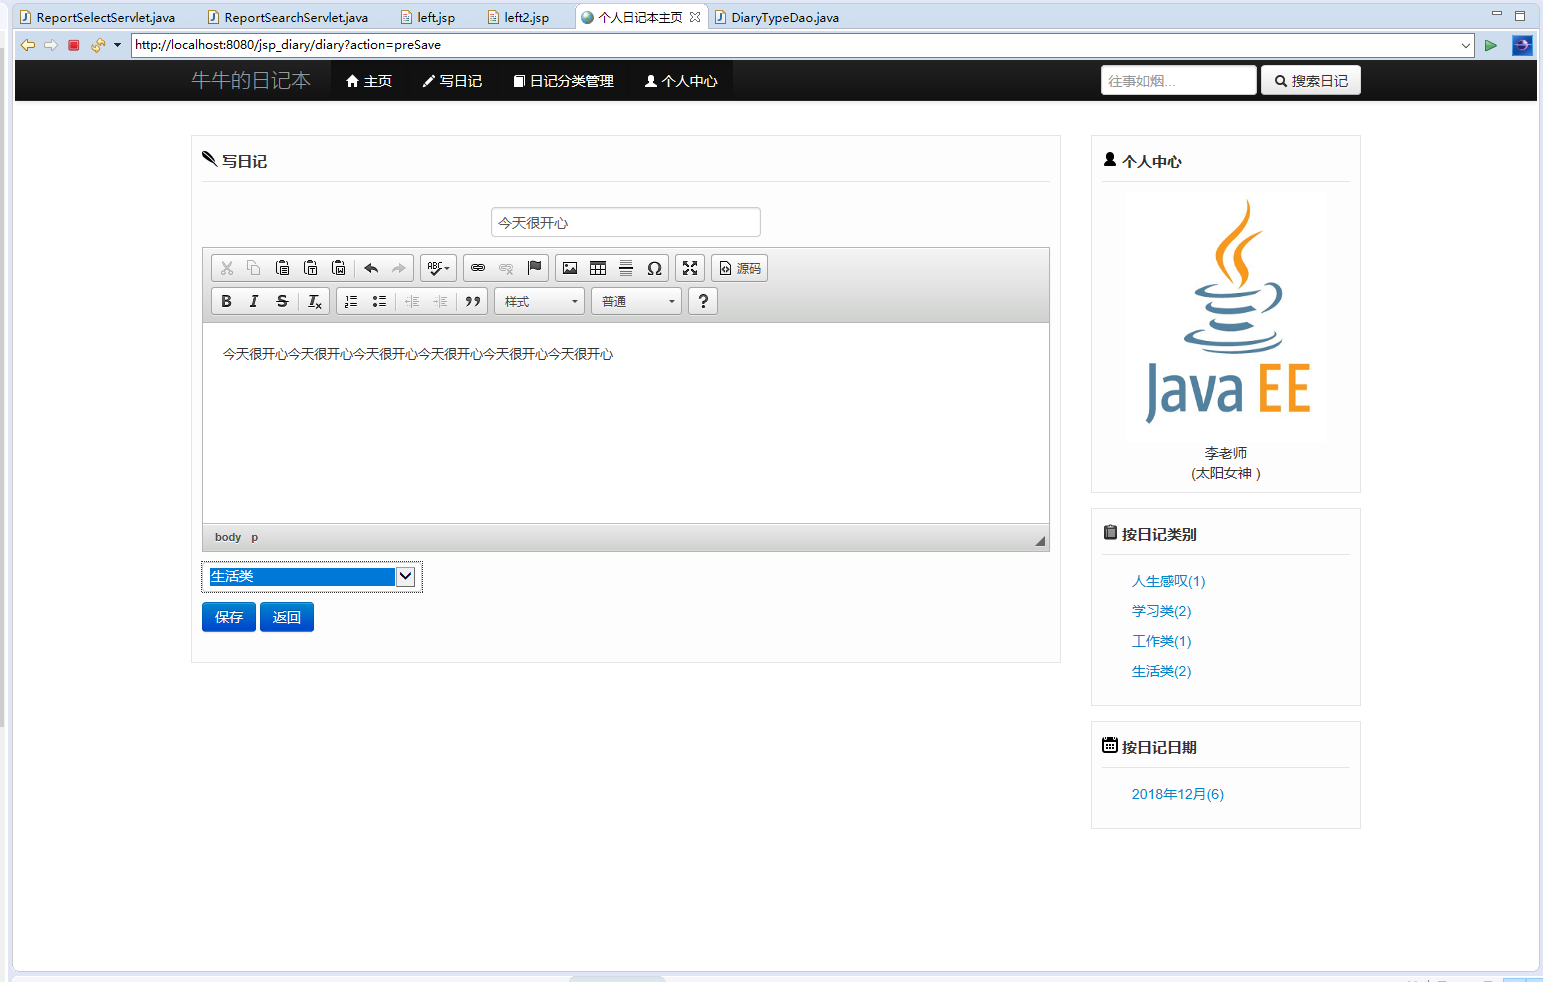Increase the paragraph indent
The image size is (1543, 982).
[x=440, y=301]
